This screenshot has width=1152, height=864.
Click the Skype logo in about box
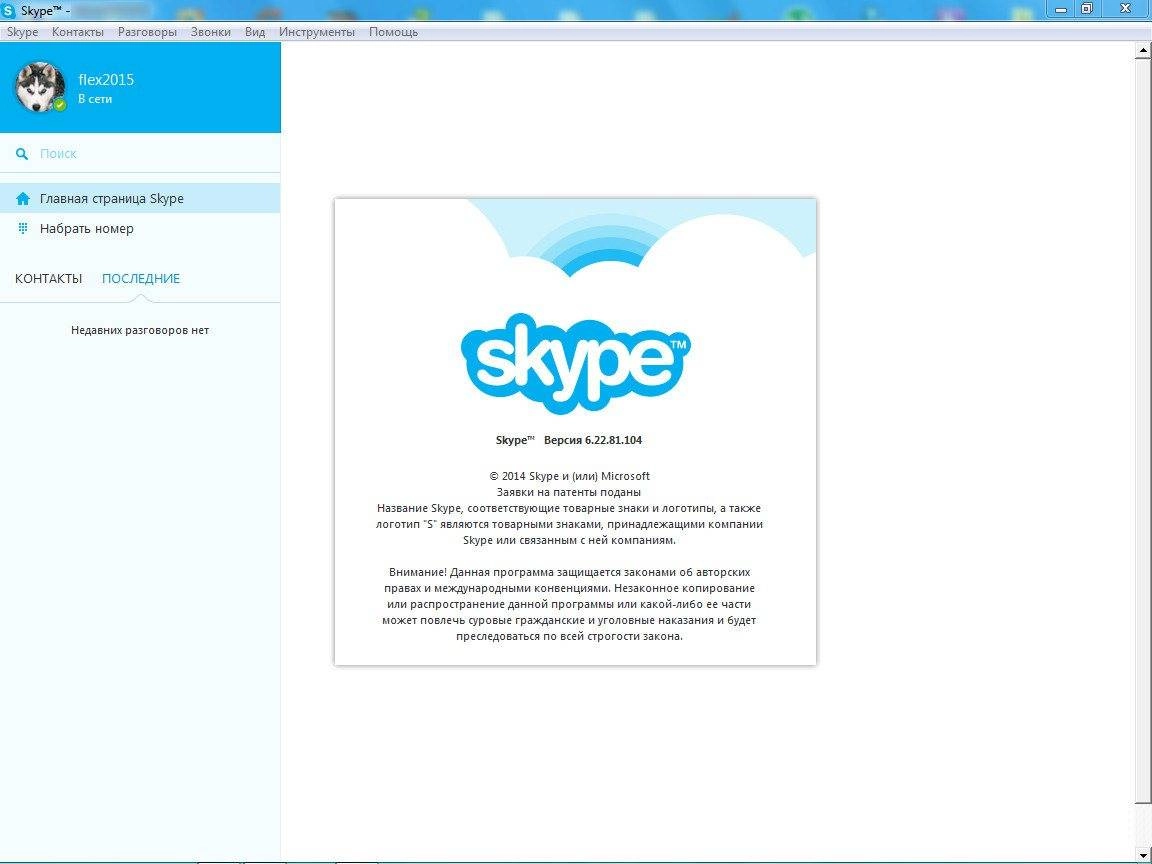[x=575, y=363]
